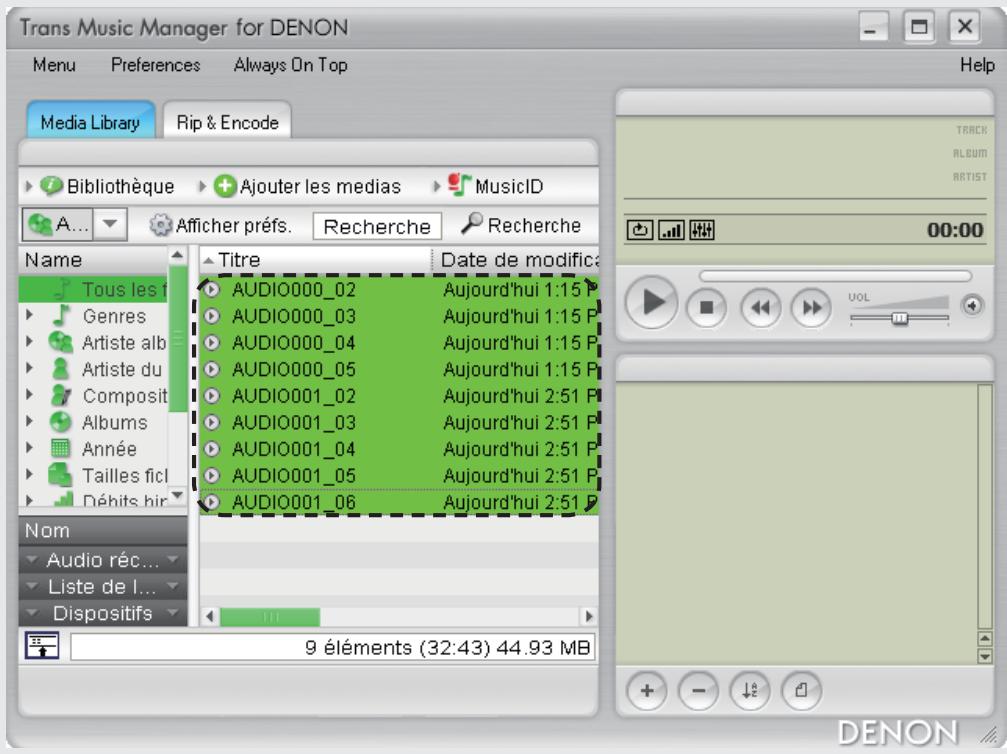The width and height of the screenshot is (1007, 754).
Task: Open the Preferences menu
Action: click(155, 65)
